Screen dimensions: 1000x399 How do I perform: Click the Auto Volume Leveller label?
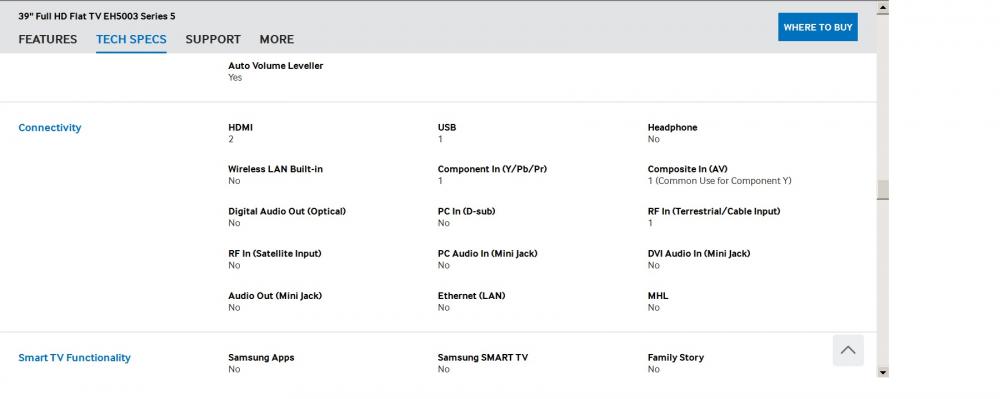276,66
